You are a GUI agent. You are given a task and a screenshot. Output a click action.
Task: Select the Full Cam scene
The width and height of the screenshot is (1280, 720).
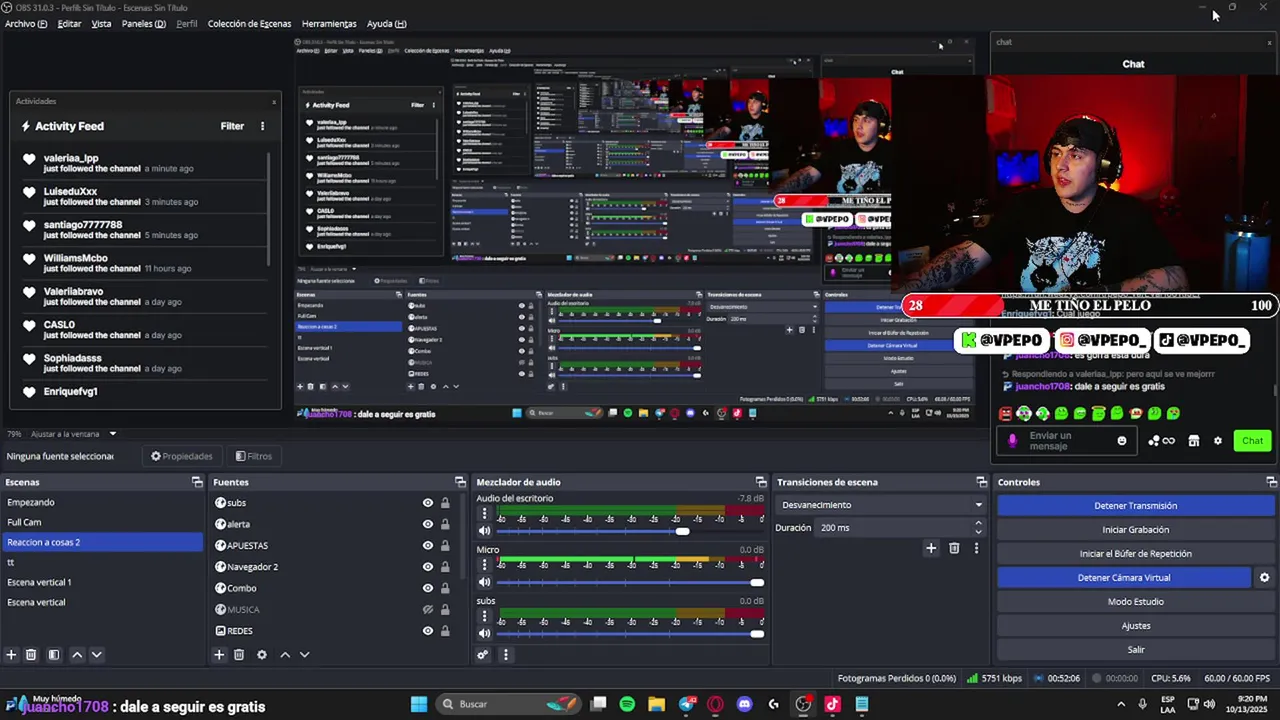101,522
